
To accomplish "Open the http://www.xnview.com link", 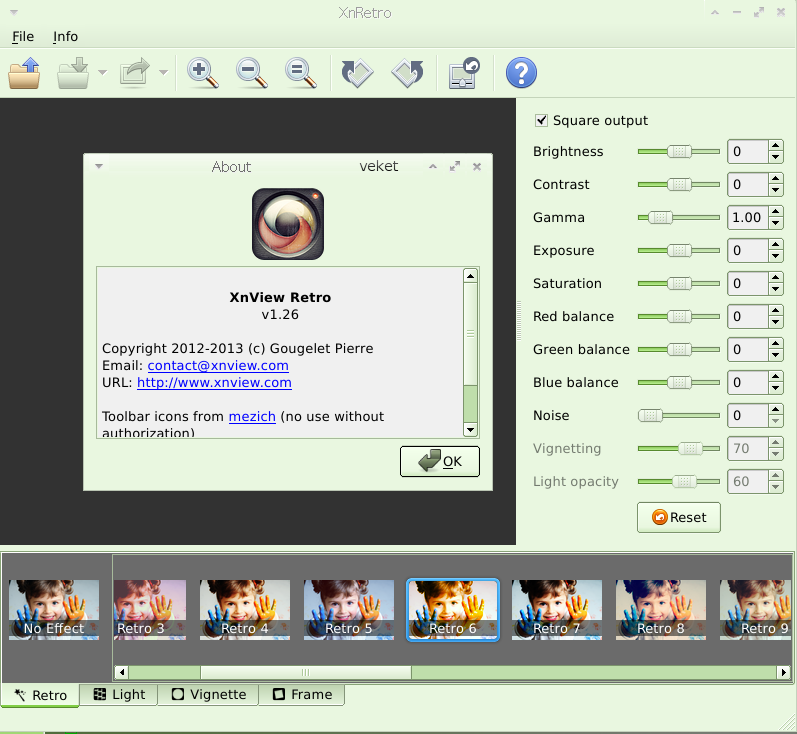I will click(x=214, y=382).
